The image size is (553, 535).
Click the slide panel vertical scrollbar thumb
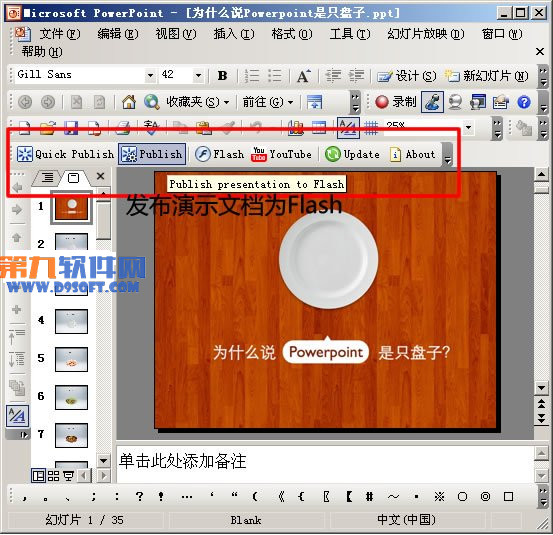click(x=104, y=219)
